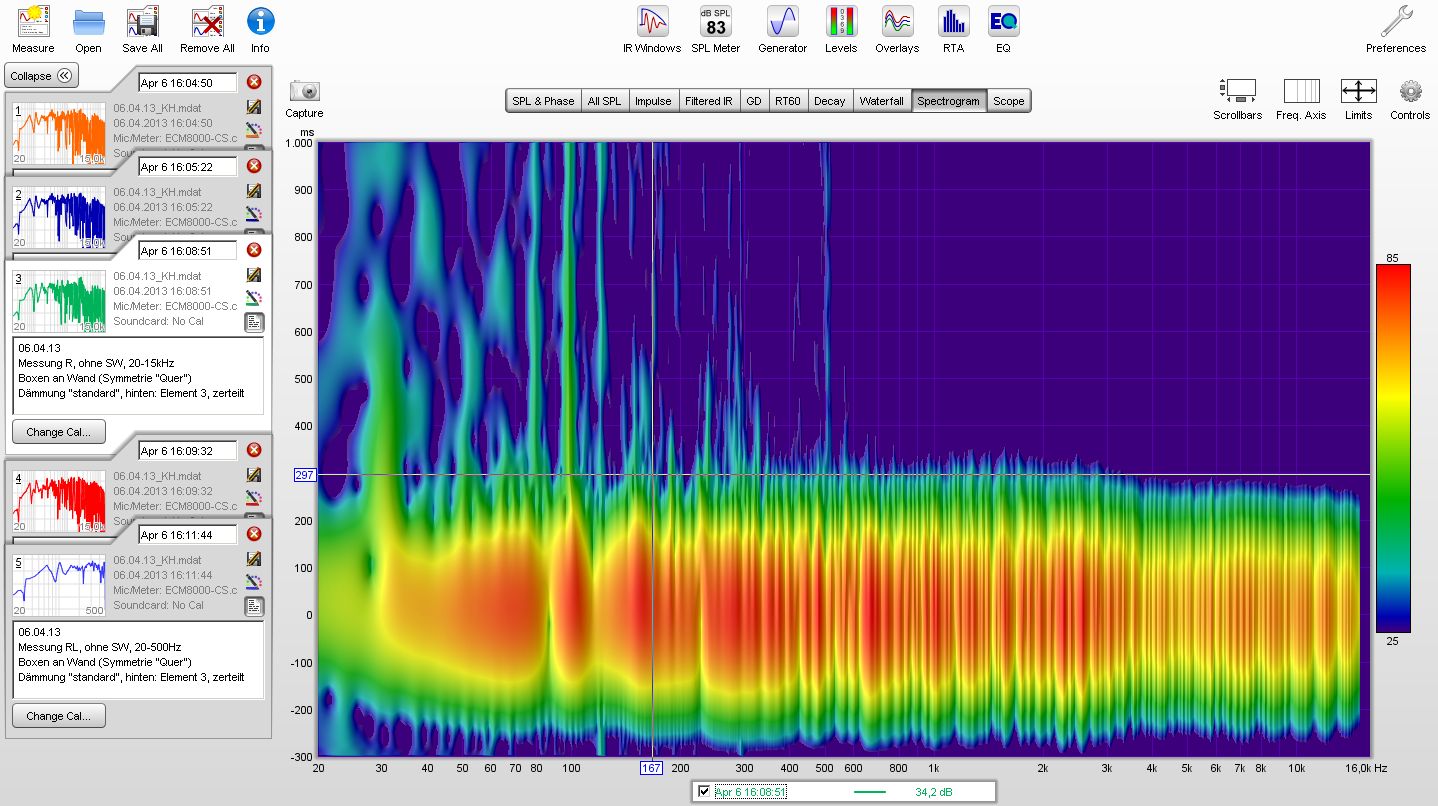This screenshot has width=1438, height=806.
Task: Collapse the measurements panel
Action: (42, 76)
